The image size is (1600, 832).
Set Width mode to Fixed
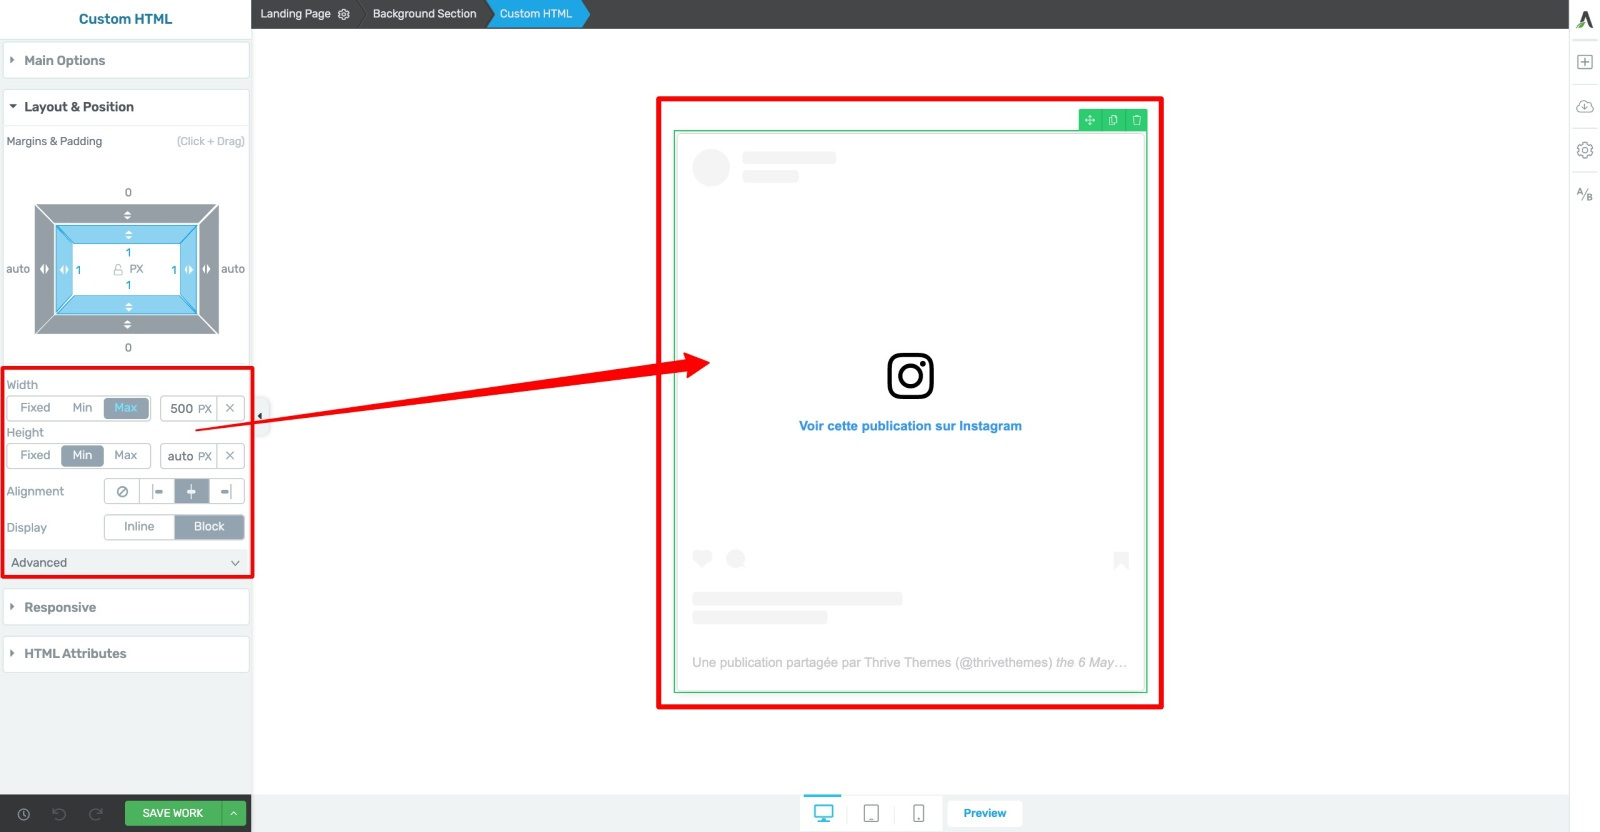[35, 408]
